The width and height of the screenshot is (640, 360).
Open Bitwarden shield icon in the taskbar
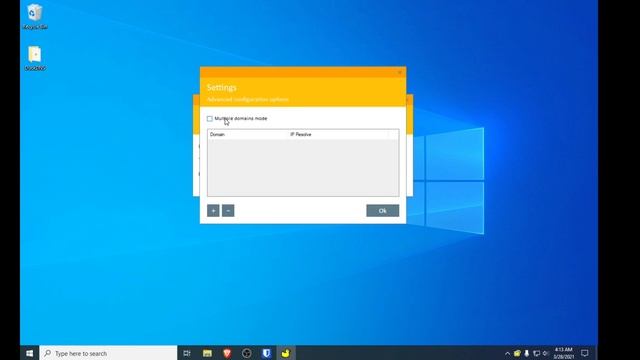pos(266,353)
